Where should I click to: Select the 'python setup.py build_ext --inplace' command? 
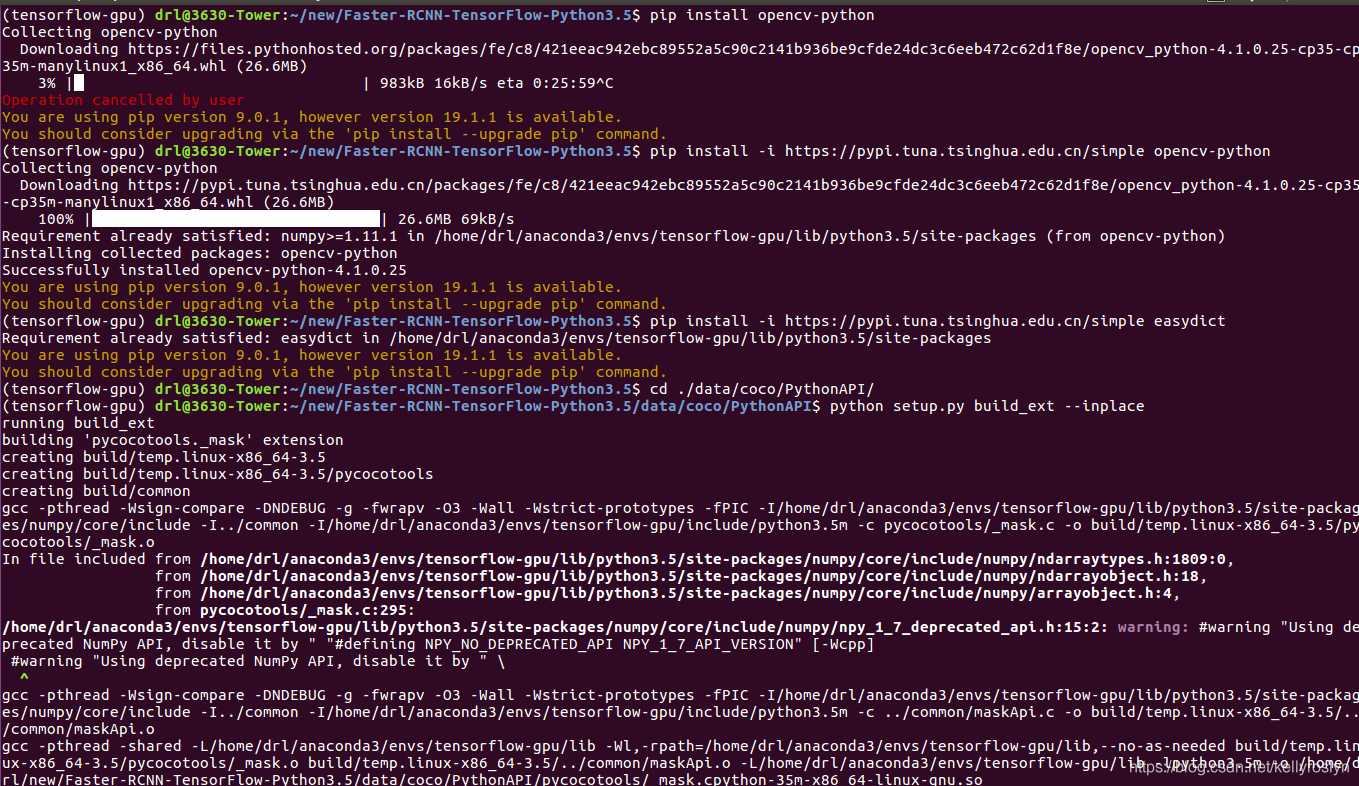point(987,406)
